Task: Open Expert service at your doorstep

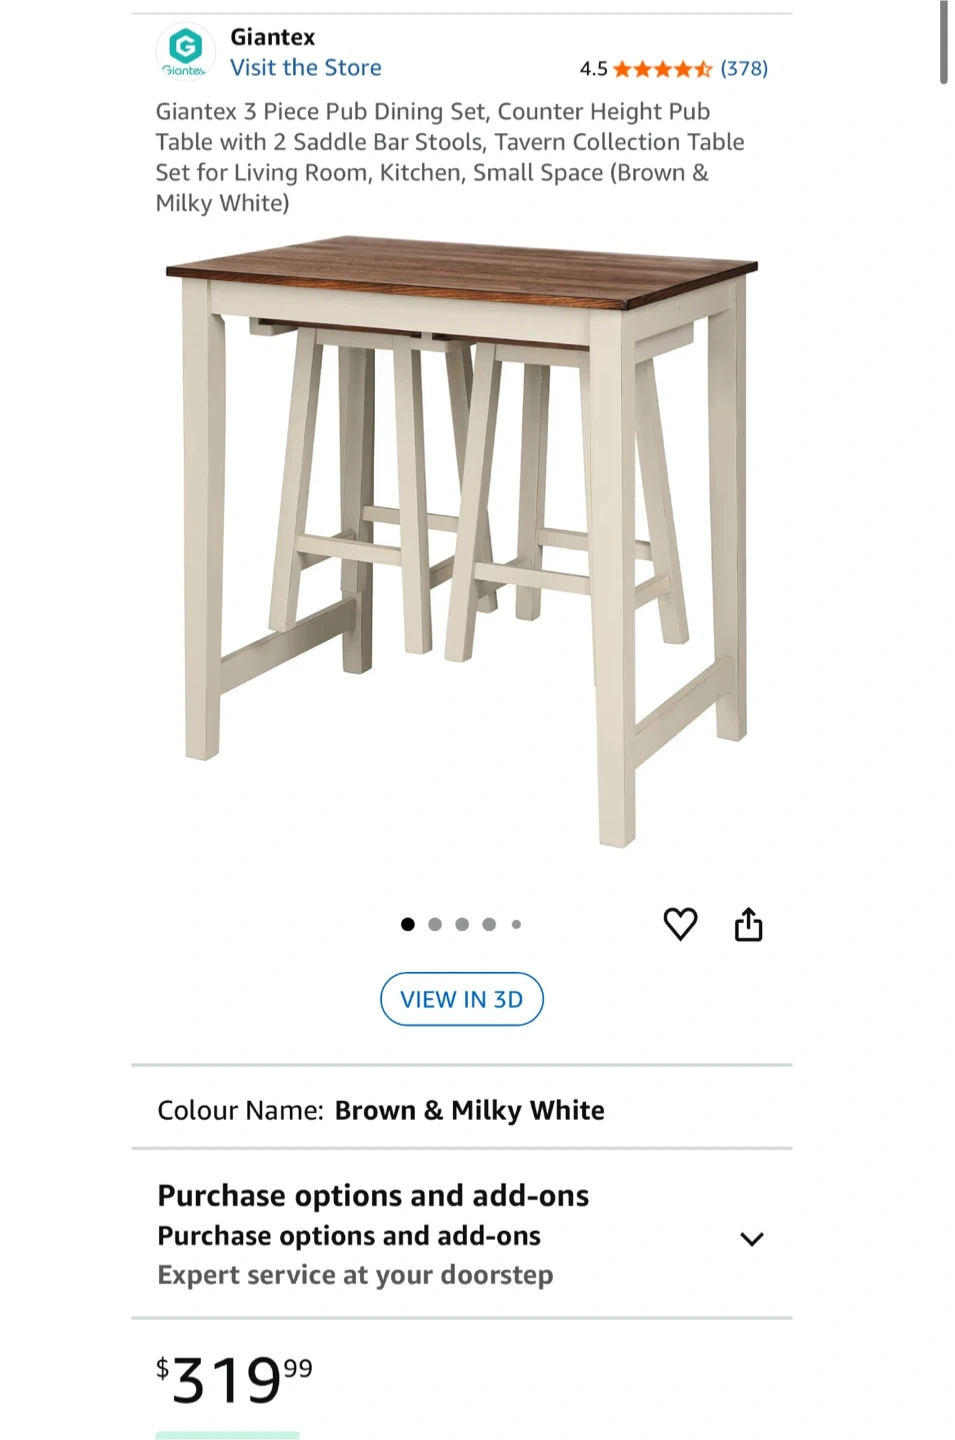Action: point(355,1275)
